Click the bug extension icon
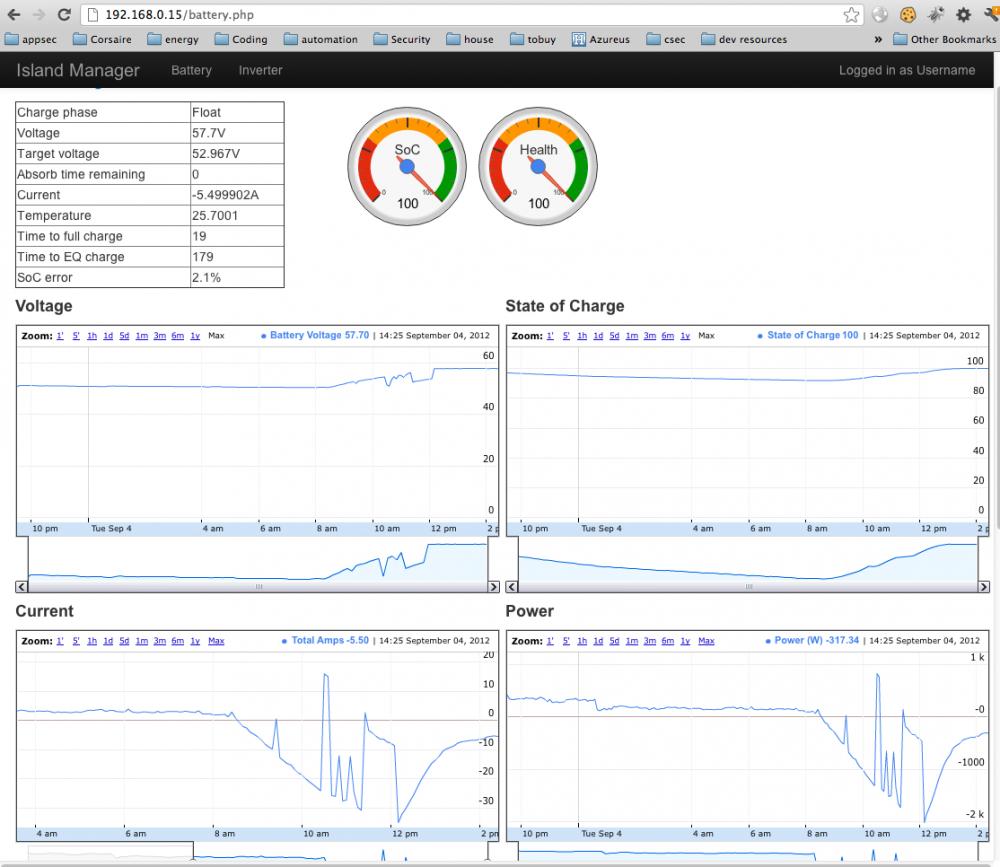1000x867 pixels. [936, 15]
